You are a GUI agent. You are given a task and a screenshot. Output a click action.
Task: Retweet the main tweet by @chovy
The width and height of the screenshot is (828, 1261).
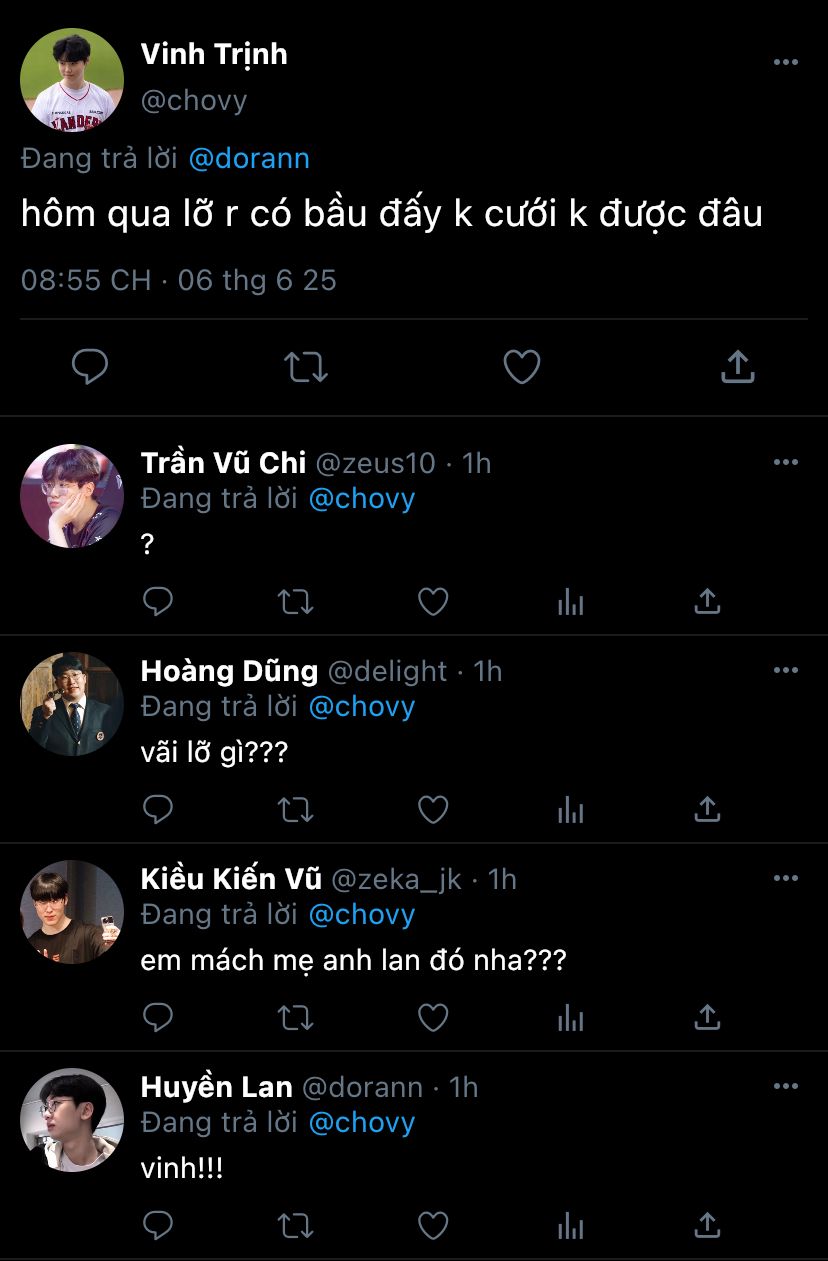click(306, 367)
